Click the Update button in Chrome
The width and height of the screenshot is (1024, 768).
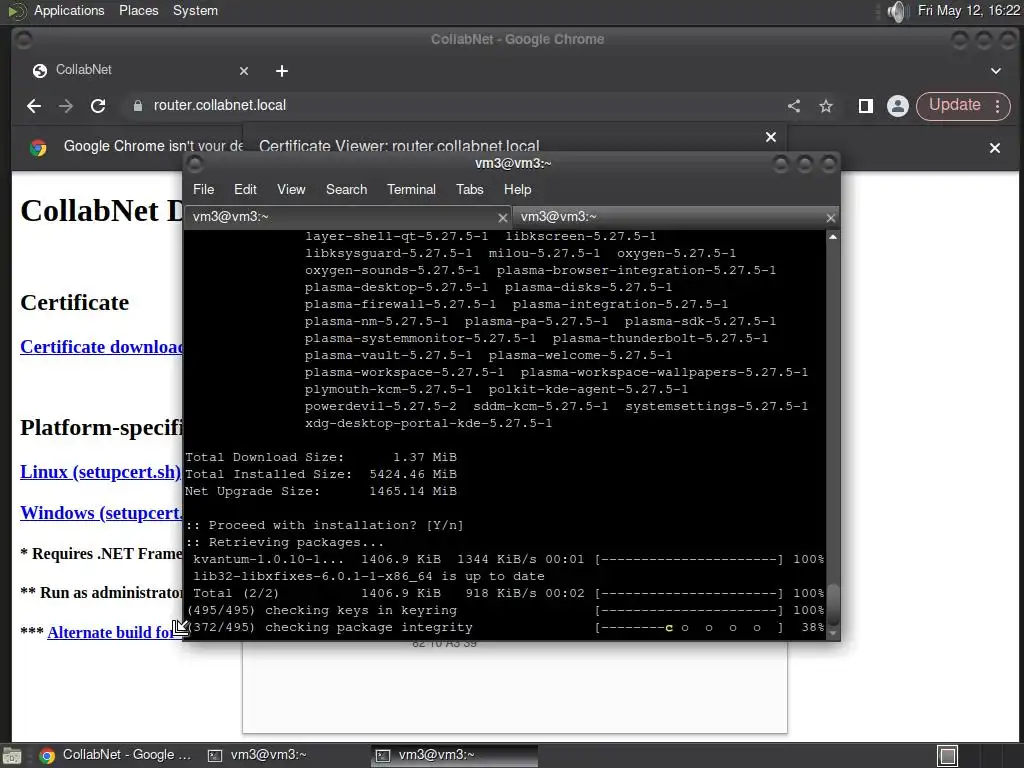tap(955, 105)
